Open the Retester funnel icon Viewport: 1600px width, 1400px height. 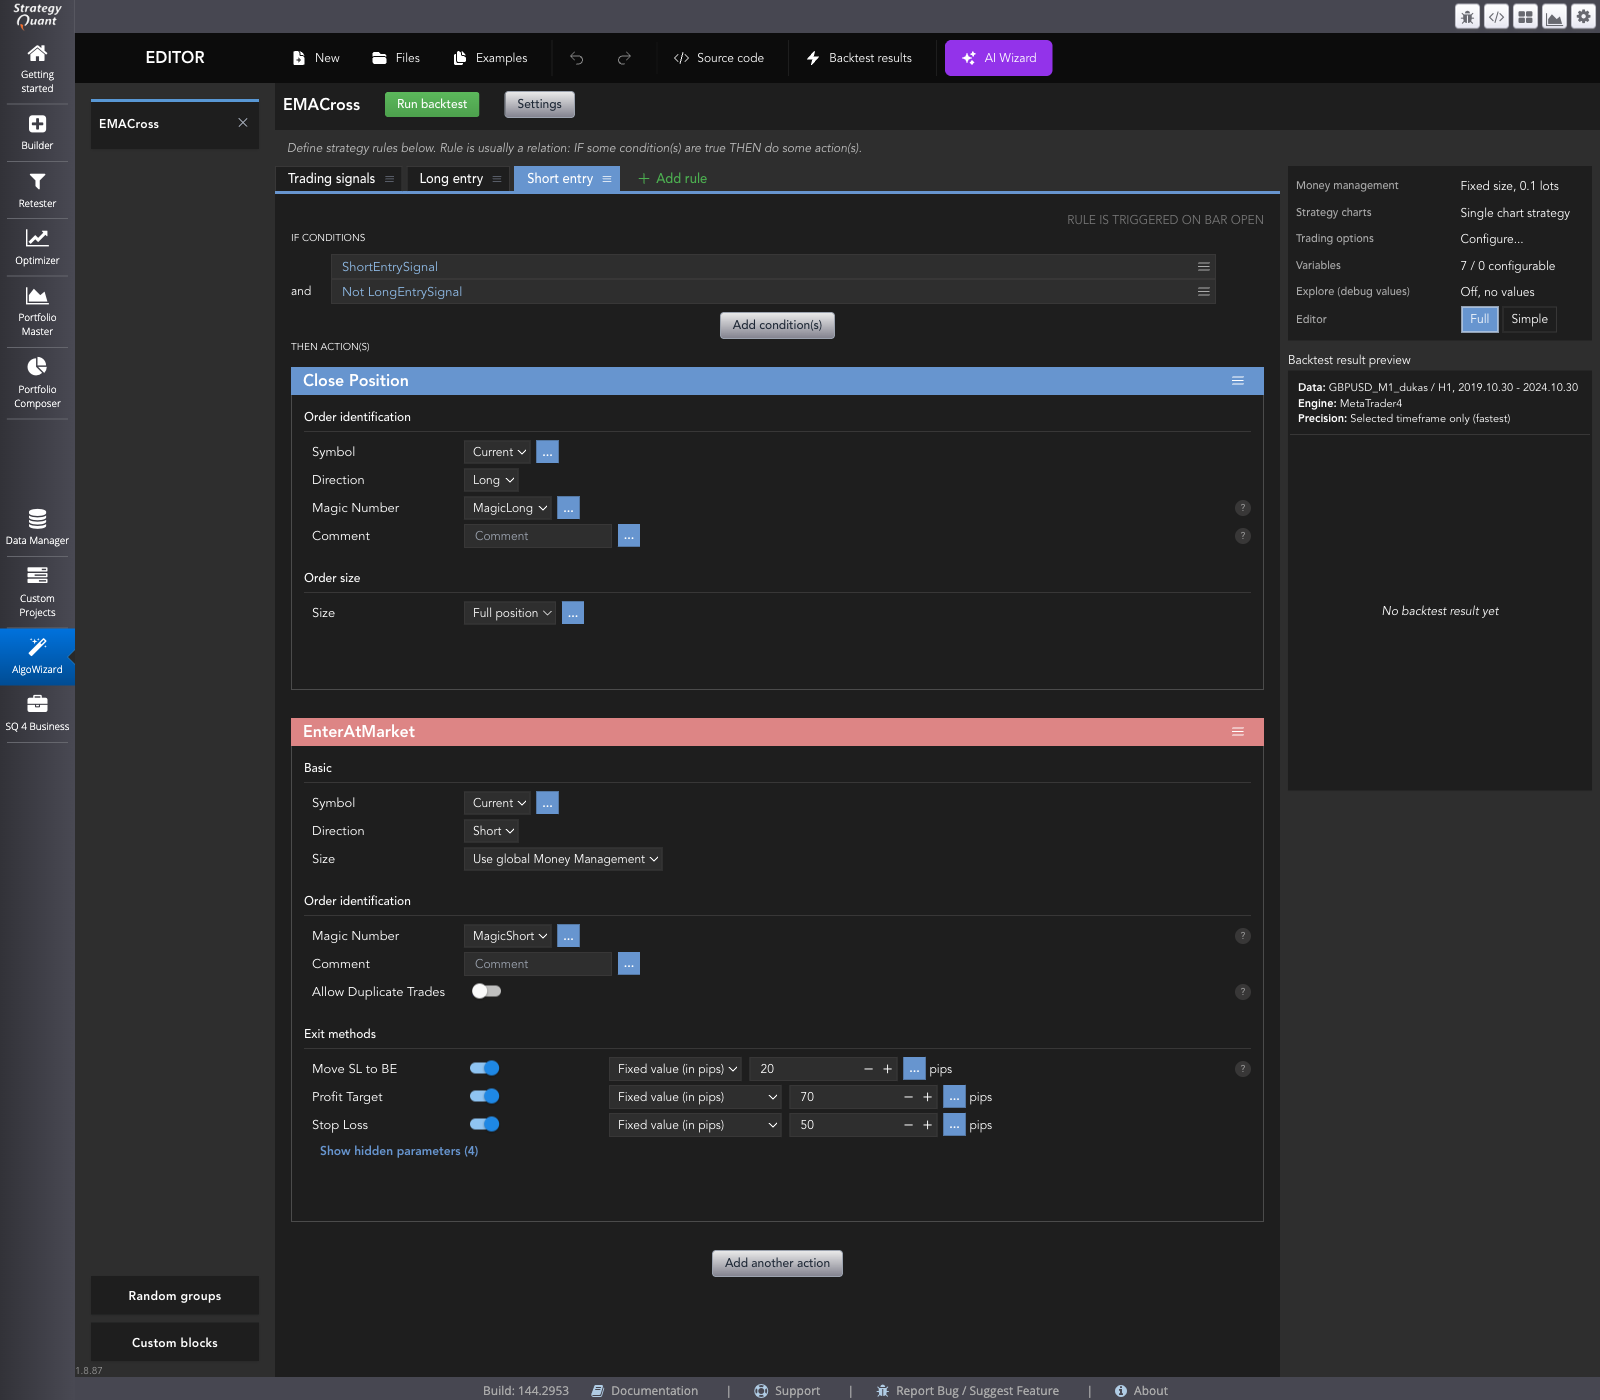37,182
